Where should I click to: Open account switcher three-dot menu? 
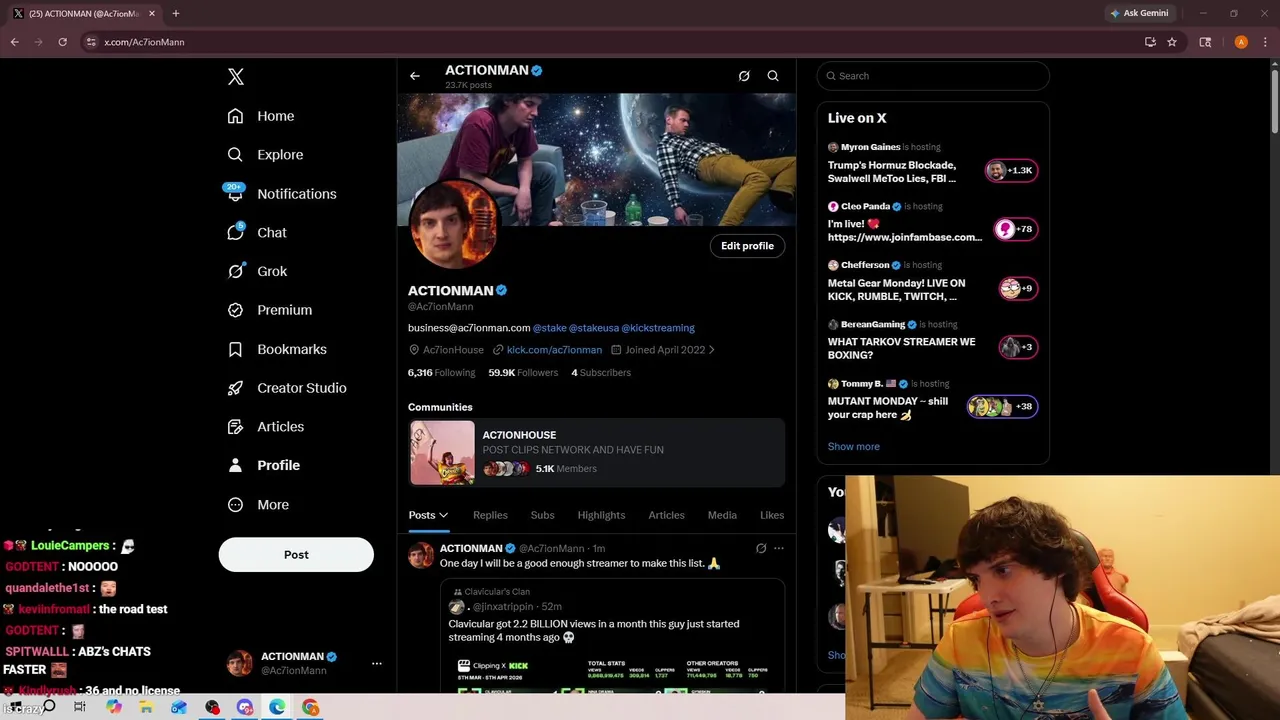coord(377,663)
